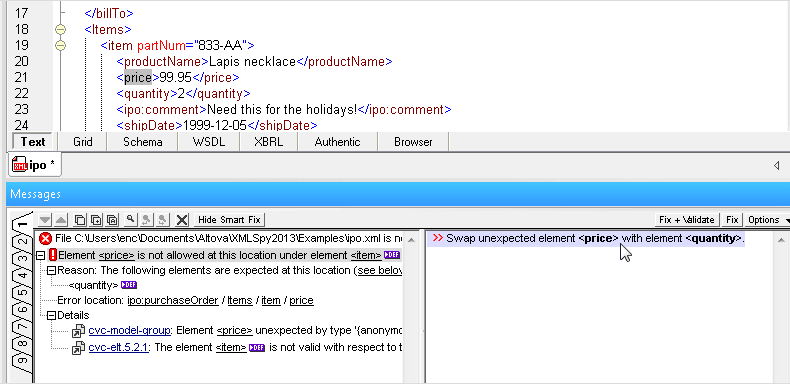The image size is (790, 384).
Task: Collapse the Reason node
Action: point(51,271)
